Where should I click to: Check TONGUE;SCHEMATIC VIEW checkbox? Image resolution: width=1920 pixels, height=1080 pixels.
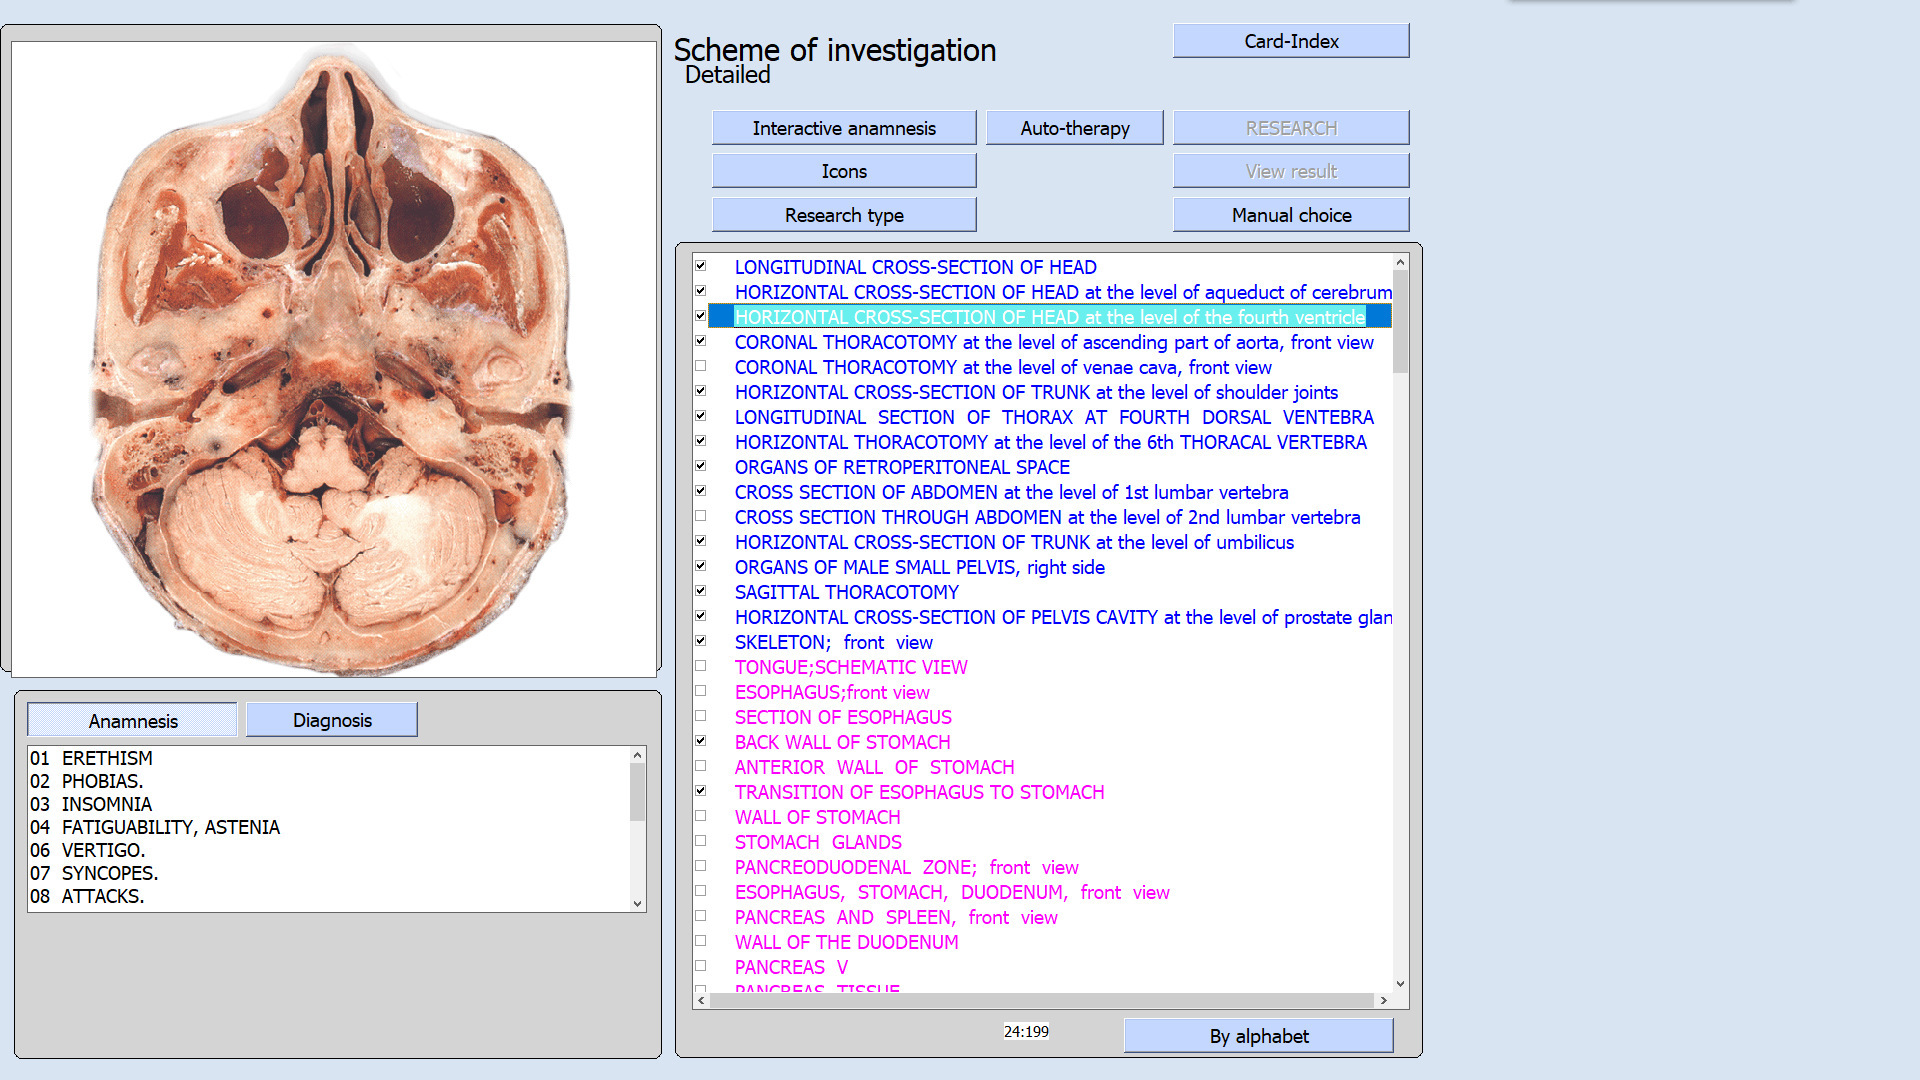[x=701, y=666]
